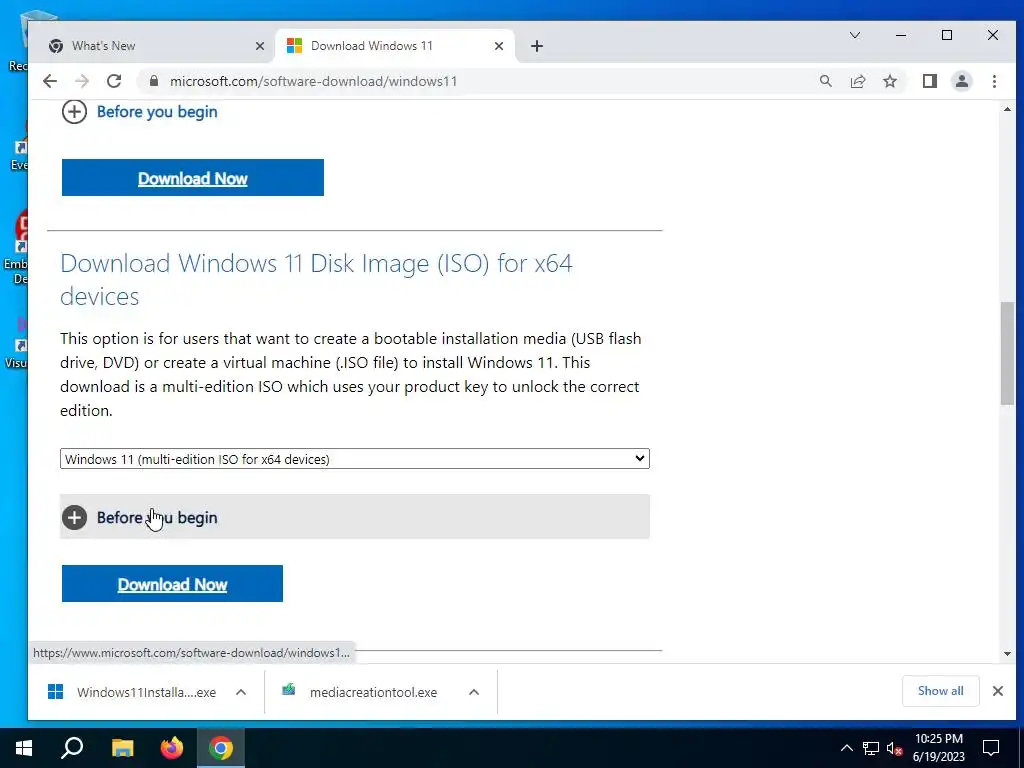Open options for Windows11Installa....exe download
The width and height of the screenshot is (1024, 768).
(x=240, y=692)
